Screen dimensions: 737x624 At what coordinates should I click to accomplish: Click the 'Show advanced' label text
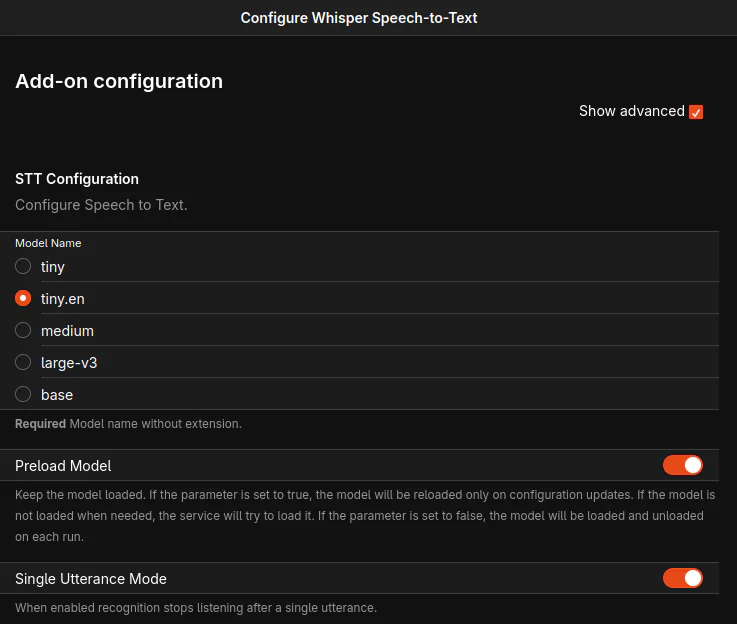click(x=632, y=111)
